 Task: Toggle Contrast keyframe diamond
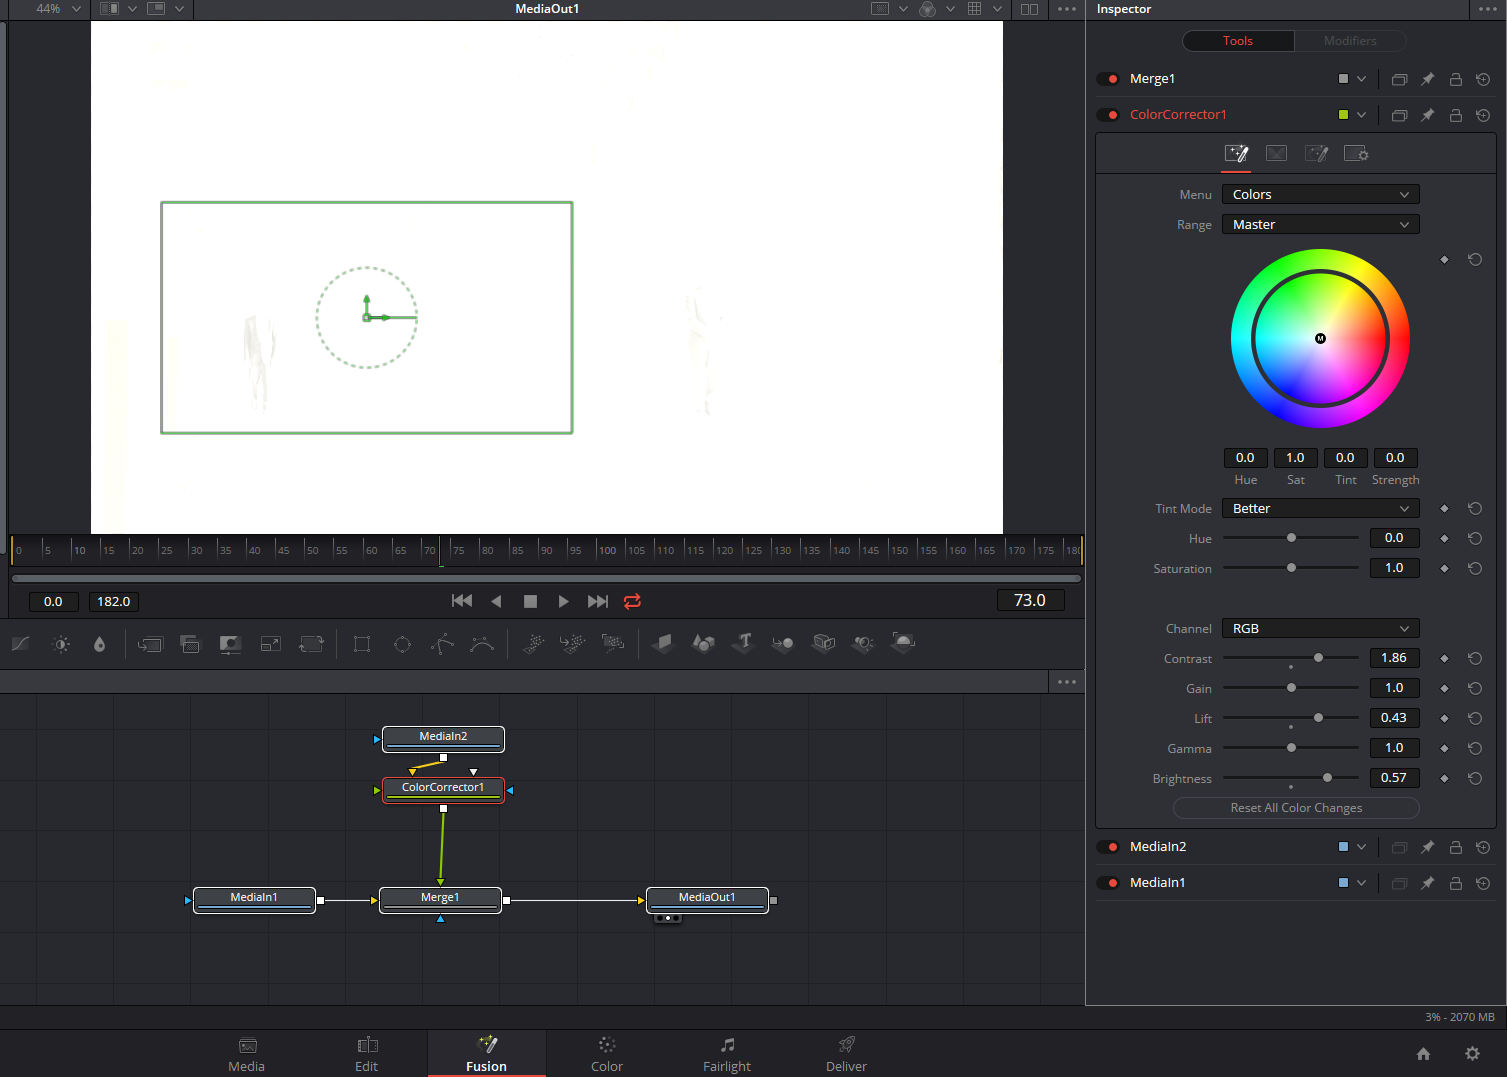[1444, 658]
